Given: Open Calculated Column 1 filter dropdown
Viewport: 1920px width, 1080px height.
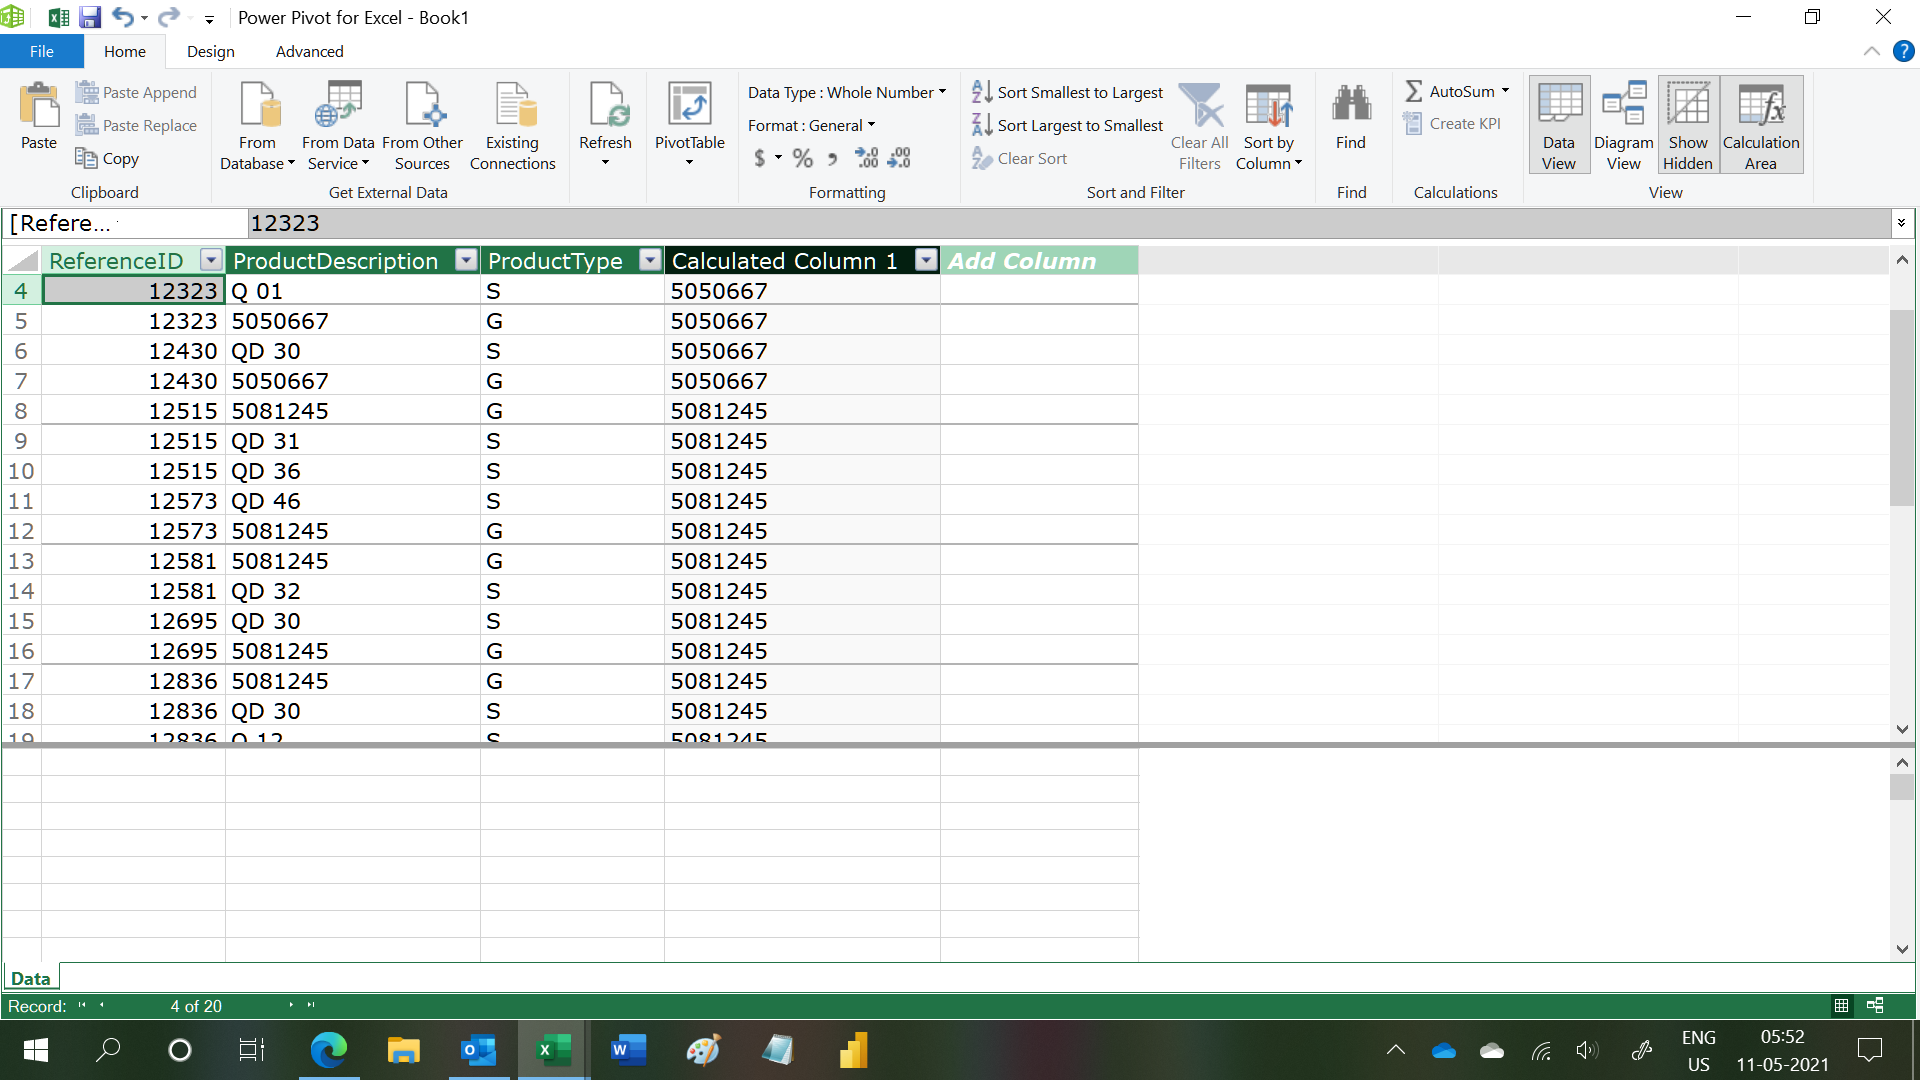Looking at the screenshot, I should coord(926,260).
